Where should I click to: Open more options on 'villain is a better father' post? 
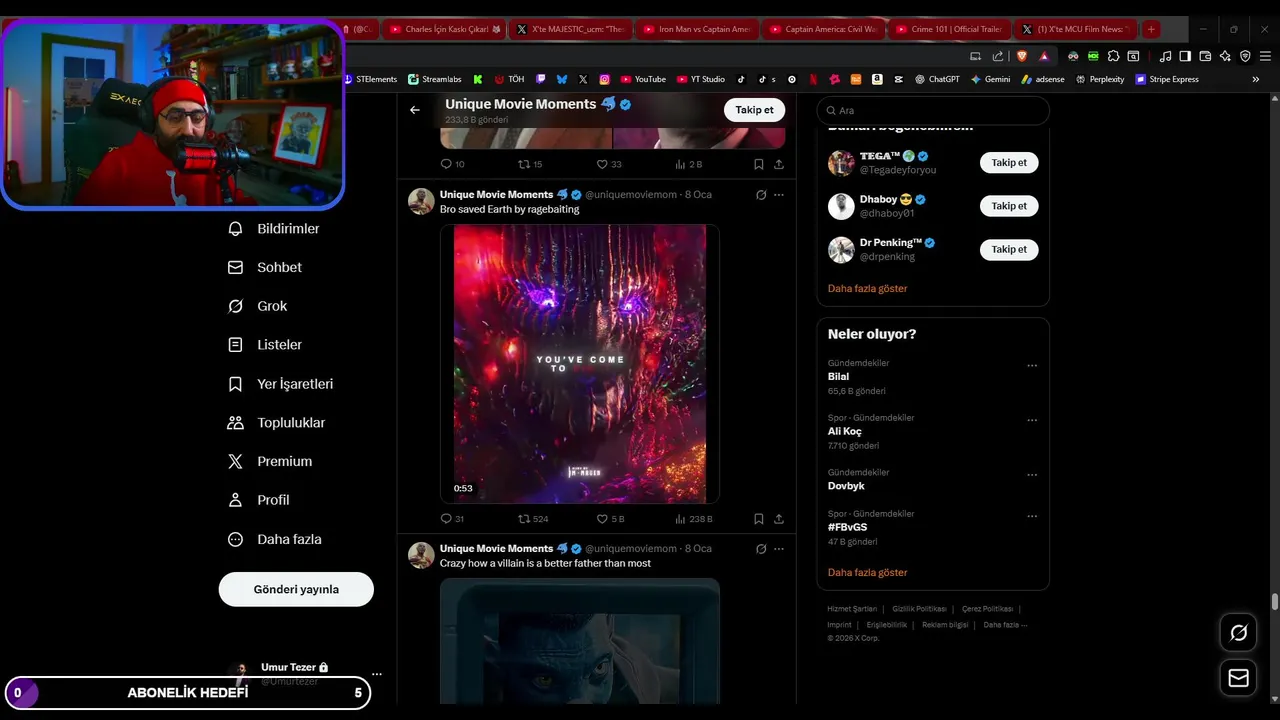[779, 549]
